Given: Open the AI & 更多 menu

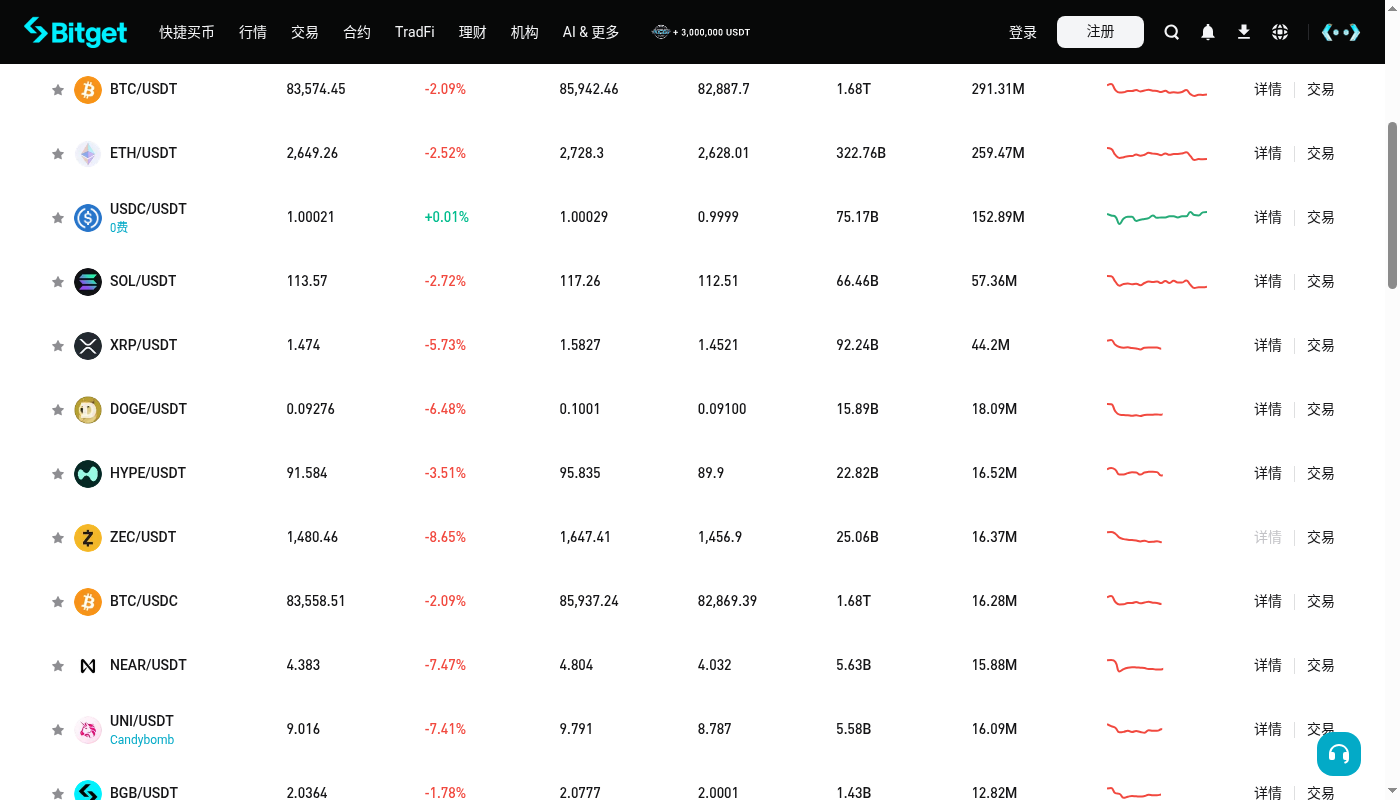Looking at the screenshot, I should [591, 32].
